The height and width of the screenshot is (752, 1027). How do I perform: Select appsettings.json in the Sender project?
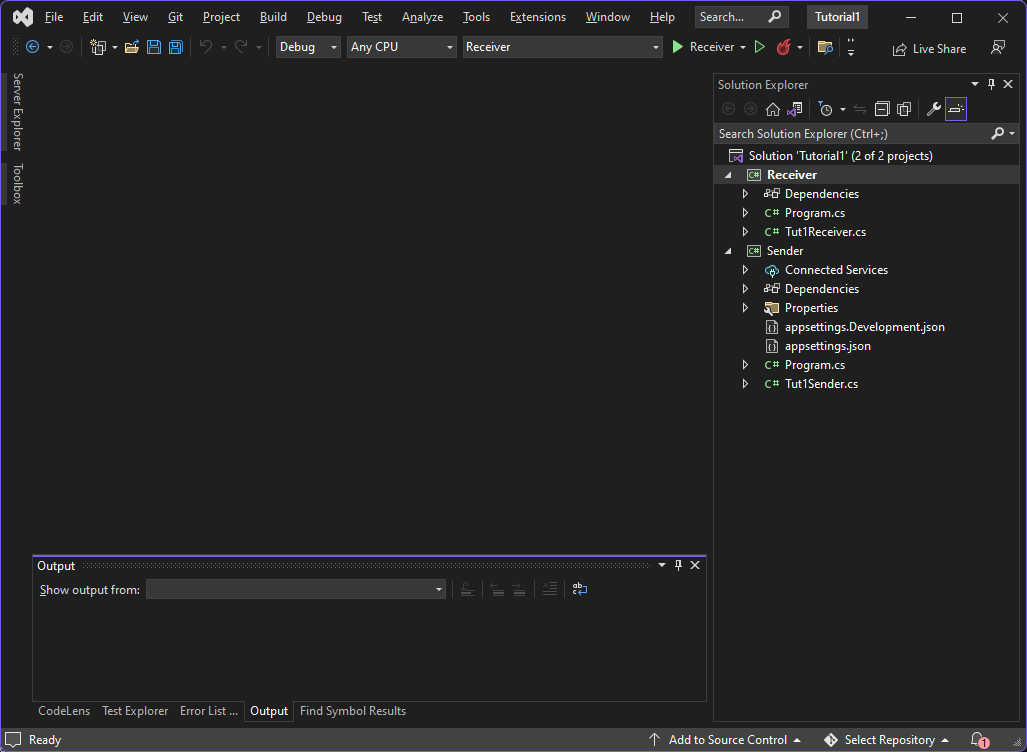(827, 346)
